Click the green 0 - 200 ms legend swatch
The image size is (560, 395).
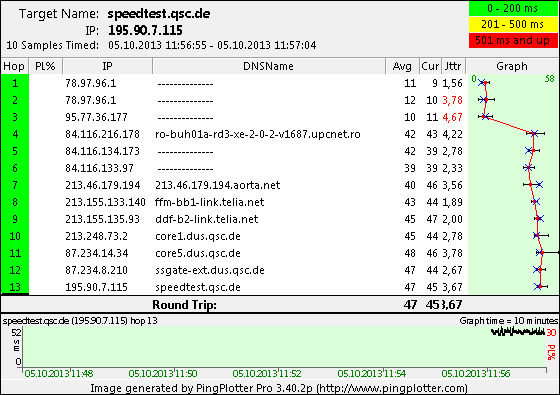coord(513,9)
